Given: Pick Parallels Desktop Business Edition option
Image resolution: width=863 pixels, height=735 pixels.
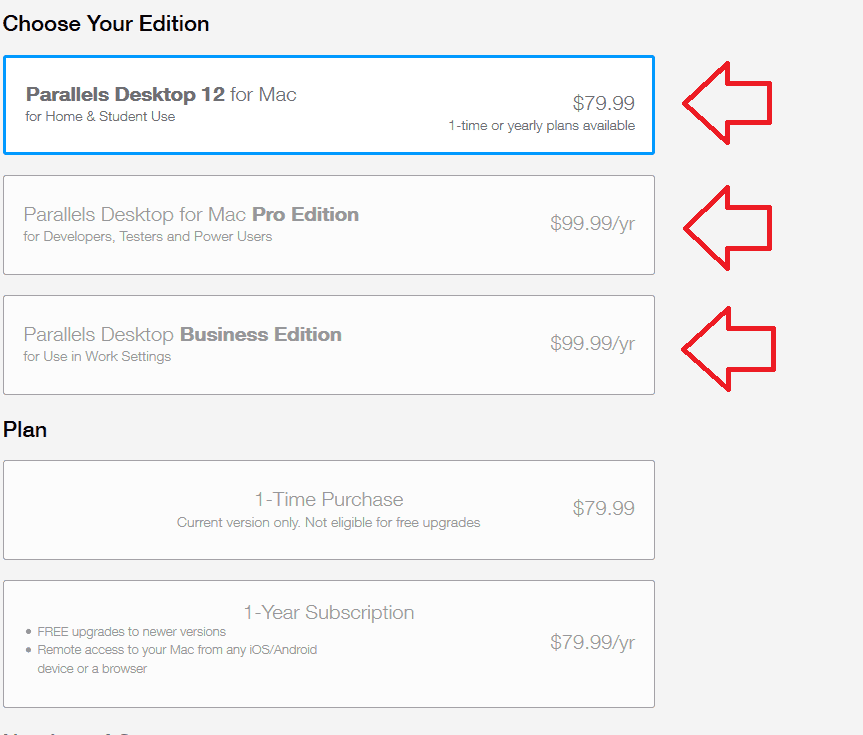Looking at the screenshot, I should (x=329, y=345).
